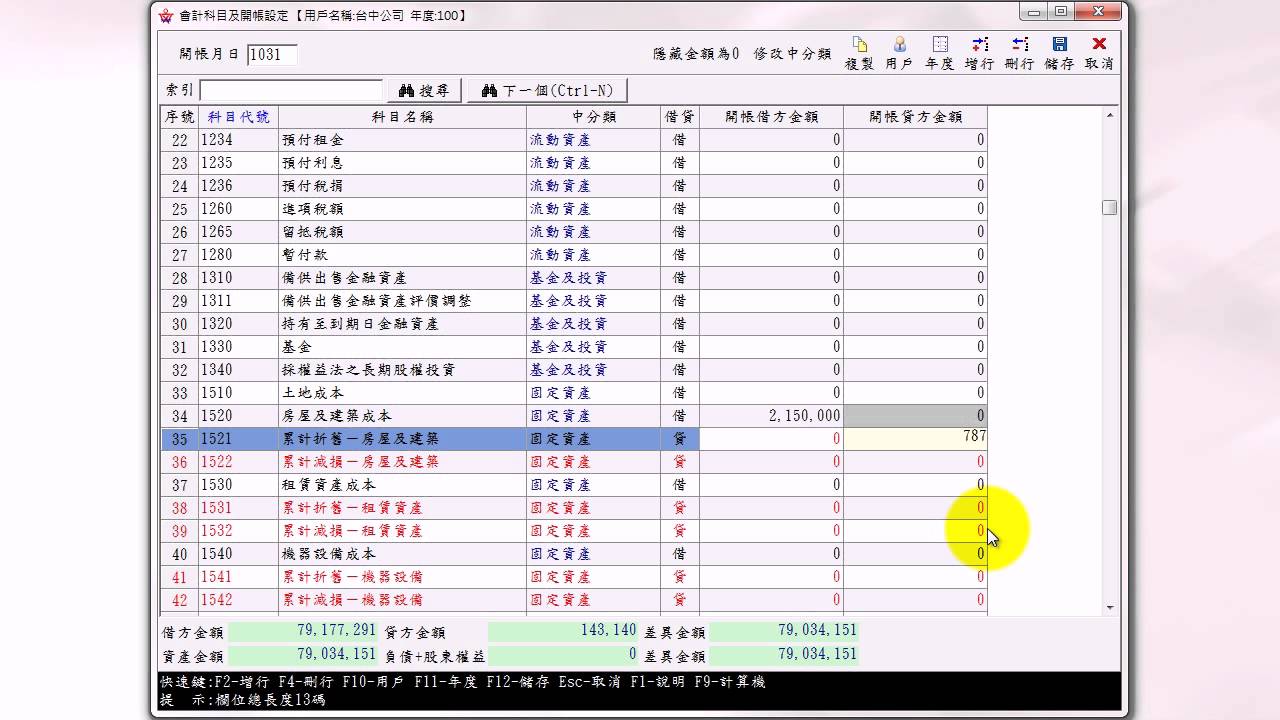1280x720 pixels.
Task: Click 負債+股東權益 value 0
Action: 564,655
